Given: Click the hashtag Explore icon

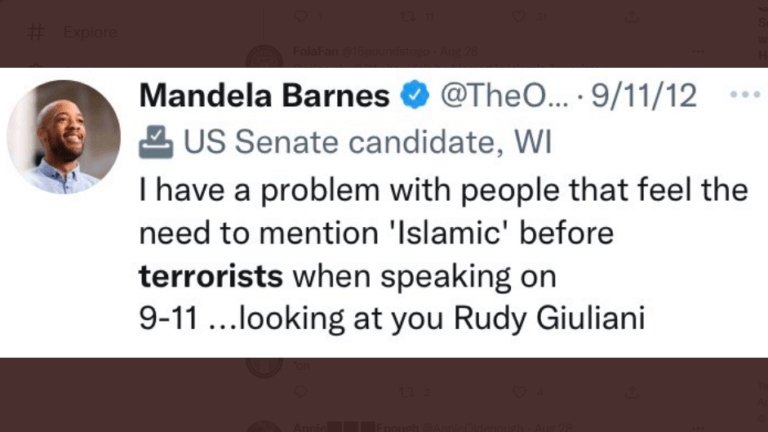Looking at the screenshot, I should click(36, 32).
